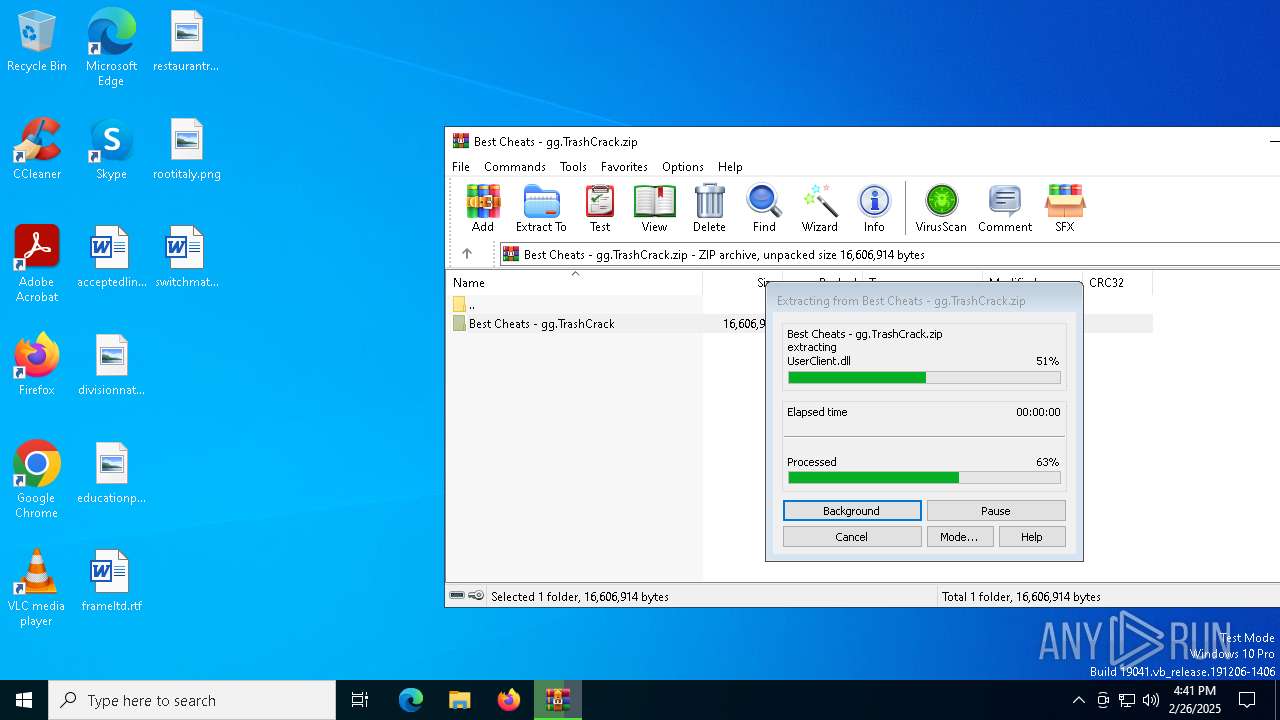This screenshot has width=1280, height=720.
Task: Cancel the extraction
Action: click(852, 537)
